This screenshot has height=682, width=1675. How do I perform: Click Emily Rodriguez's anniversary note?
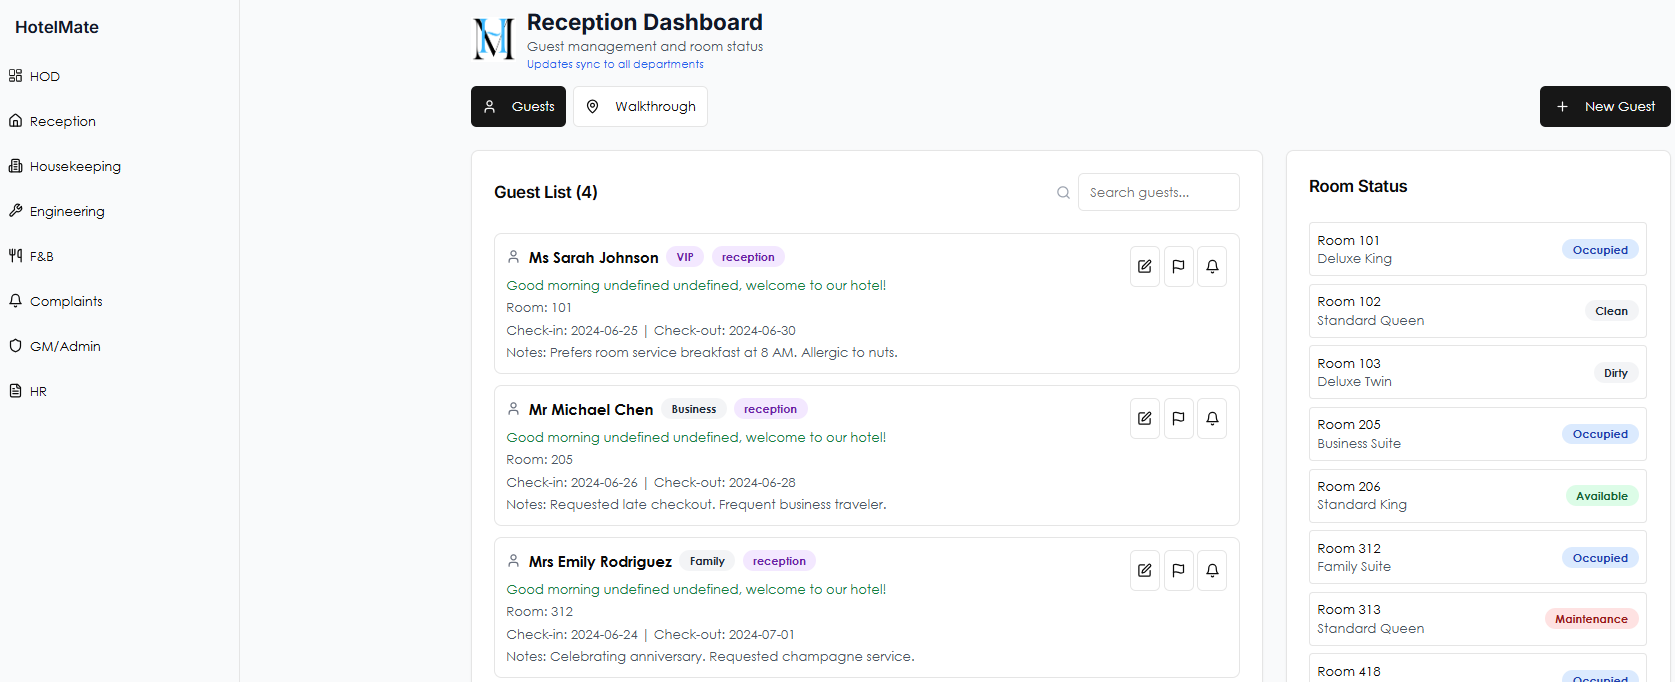[710, 656]
